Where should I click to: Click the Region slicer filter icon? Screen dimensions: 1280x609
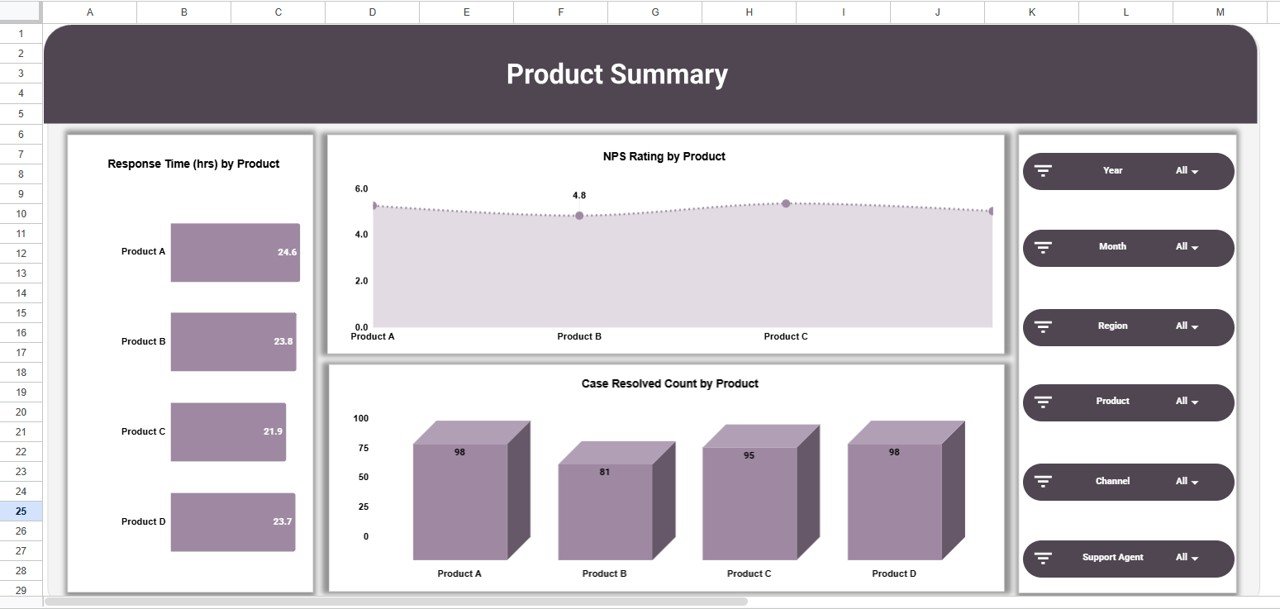click(x=1043, y=326)
